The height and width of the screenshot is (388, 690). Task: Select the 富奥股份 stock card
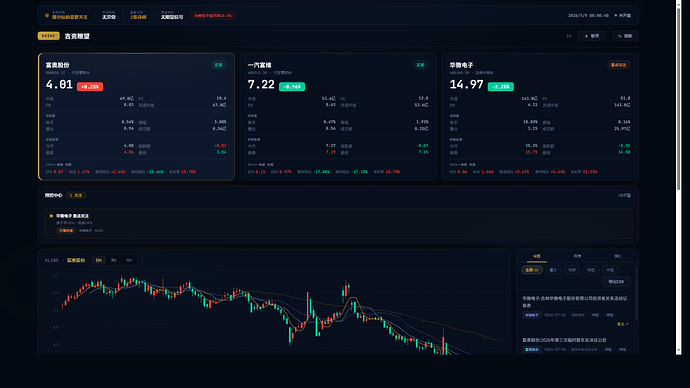tap(136, 117)
